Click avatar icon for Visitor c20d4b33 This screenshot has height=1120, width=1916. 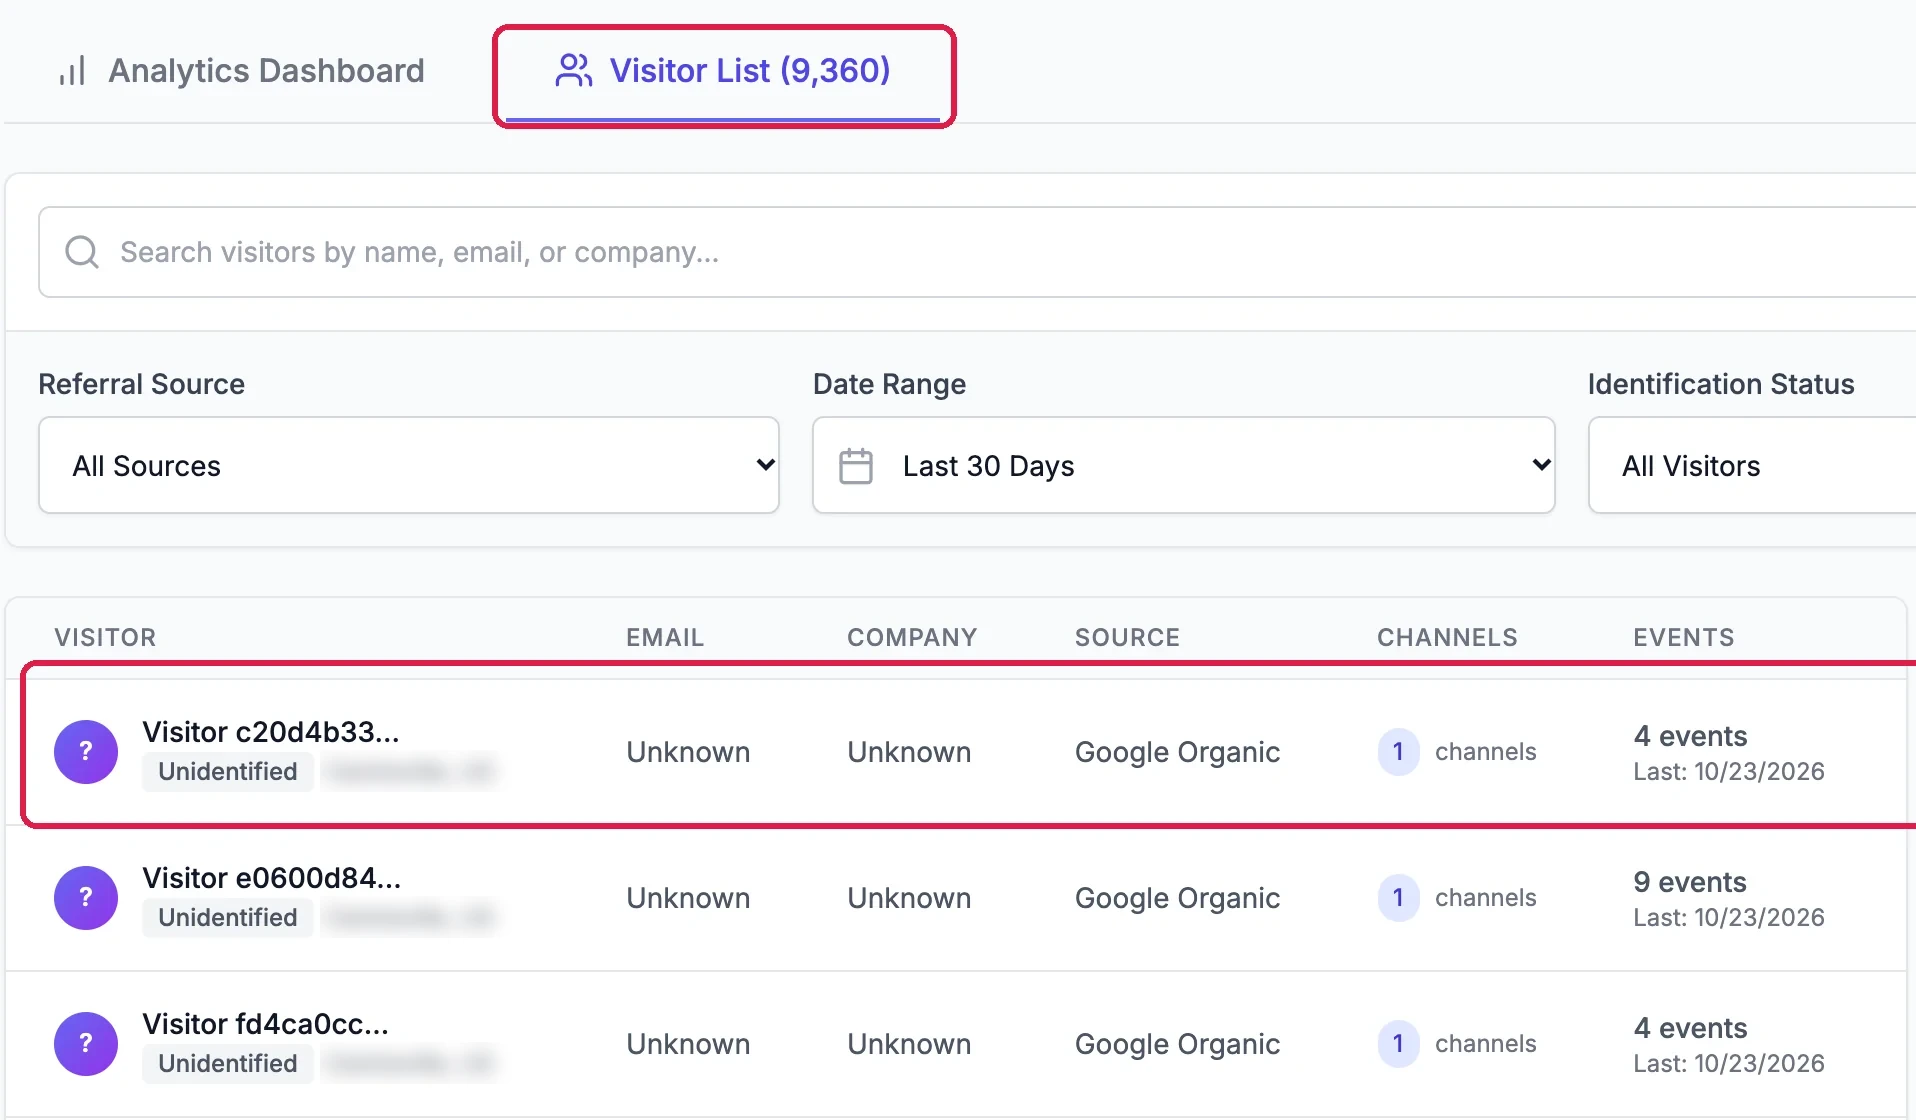86,752
